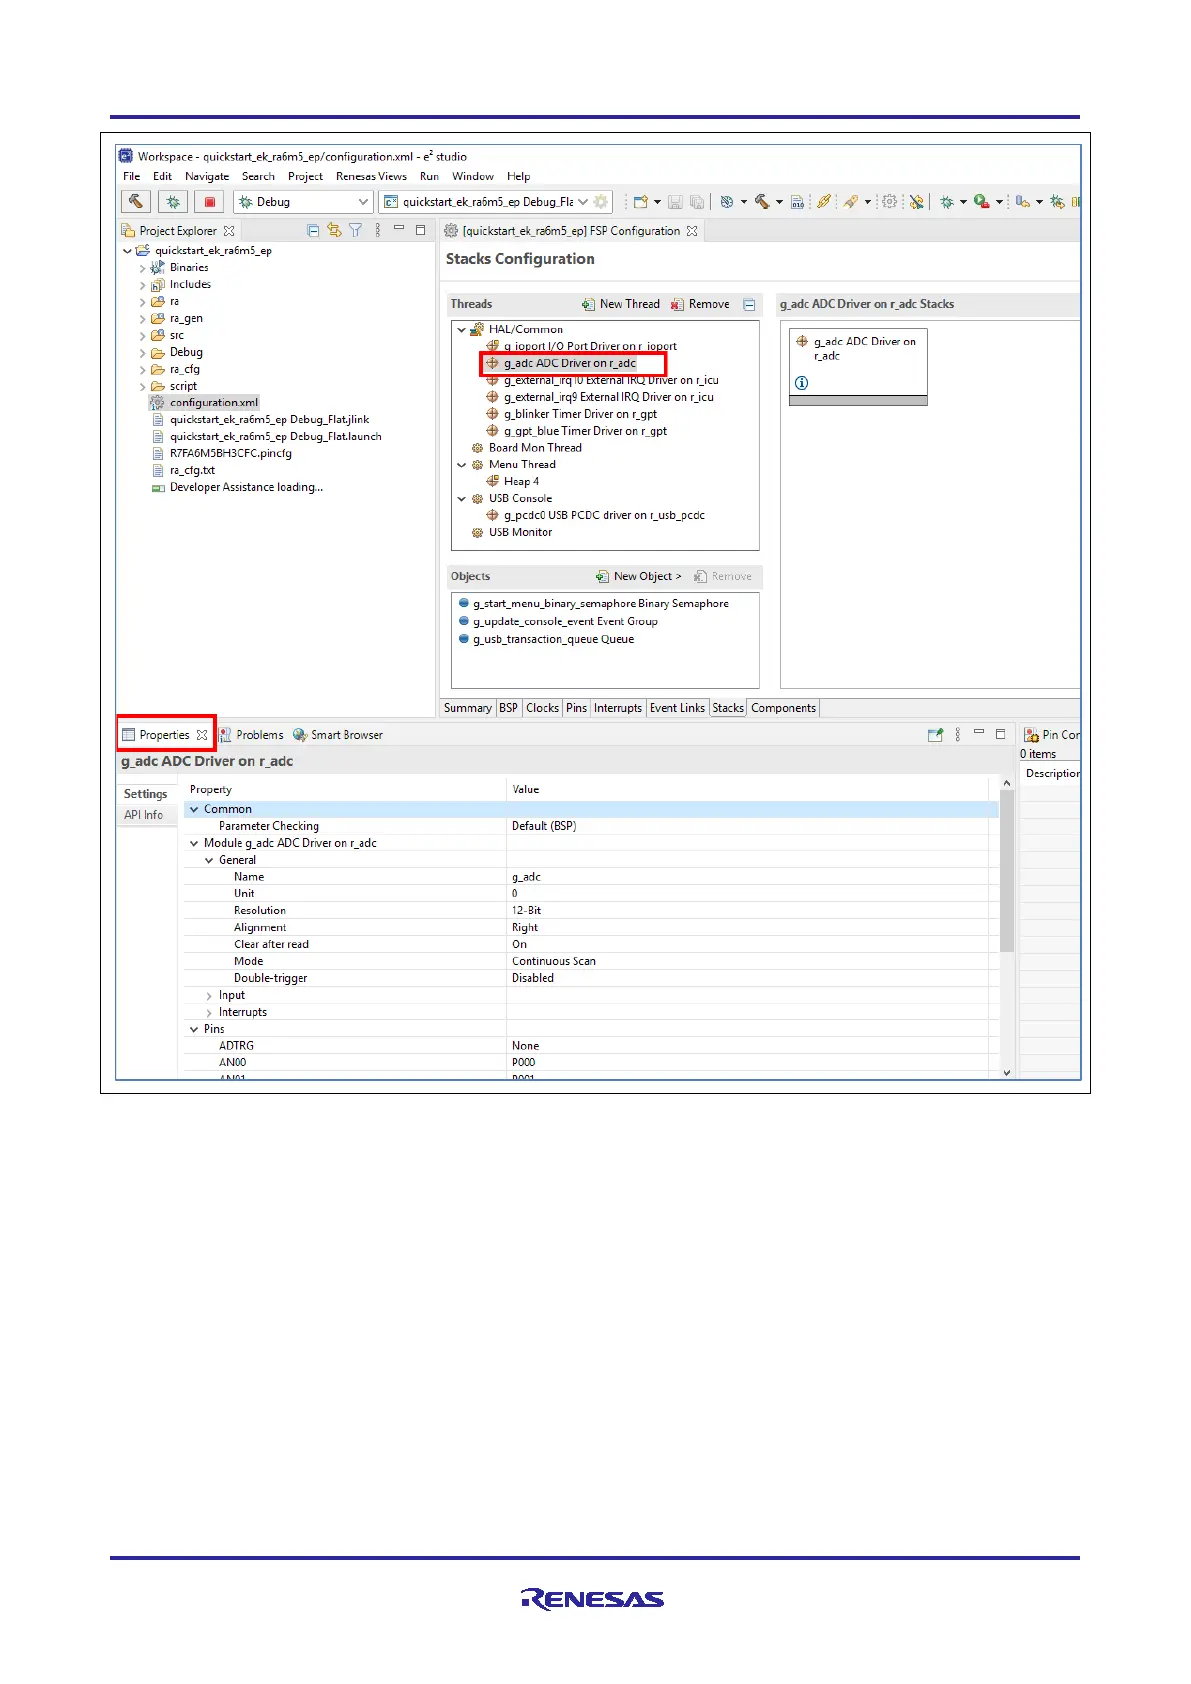Click Remove button in Threads panel
1191x1684 pixels.
point(700,304)
